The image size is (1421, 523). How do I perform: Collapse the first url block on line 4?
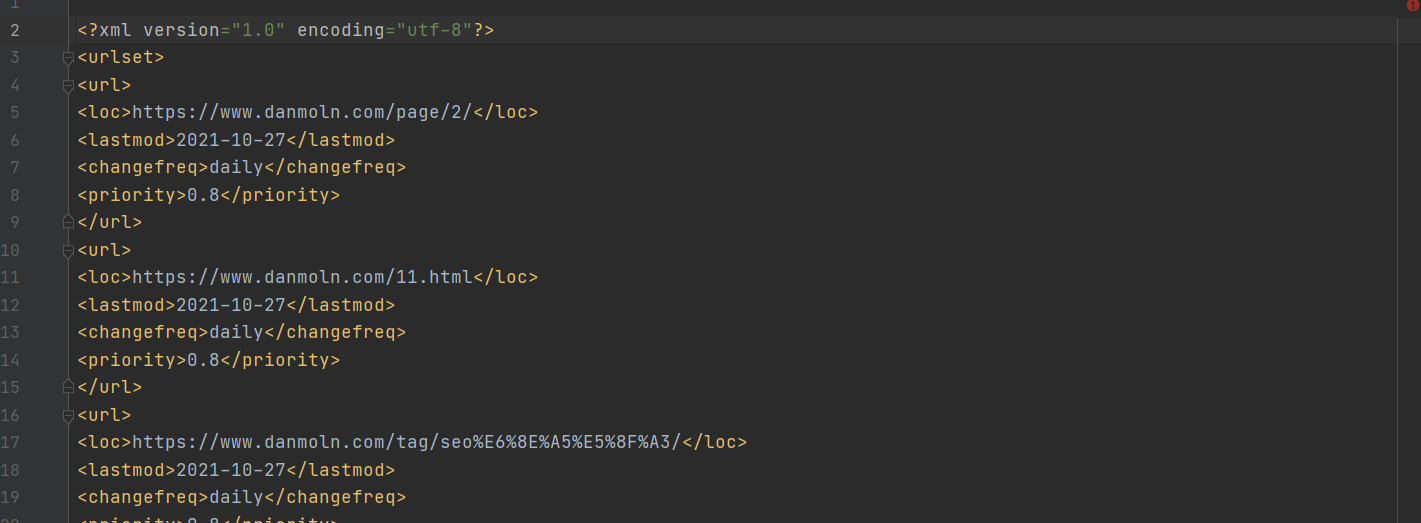[x=68, y=85]
